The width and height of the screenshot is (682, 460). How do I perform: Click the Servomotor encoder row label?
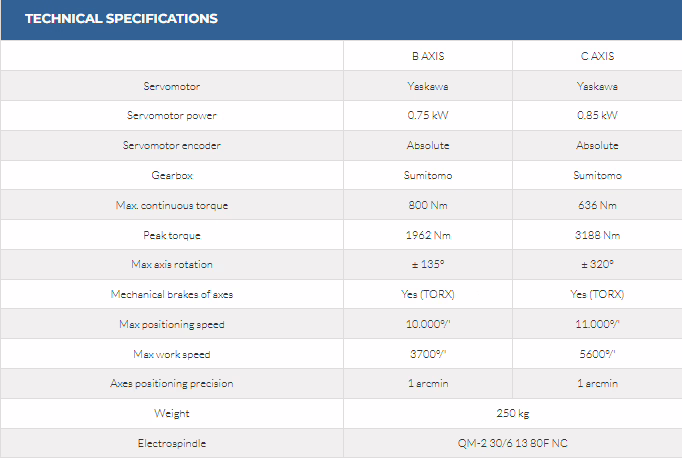171,146
